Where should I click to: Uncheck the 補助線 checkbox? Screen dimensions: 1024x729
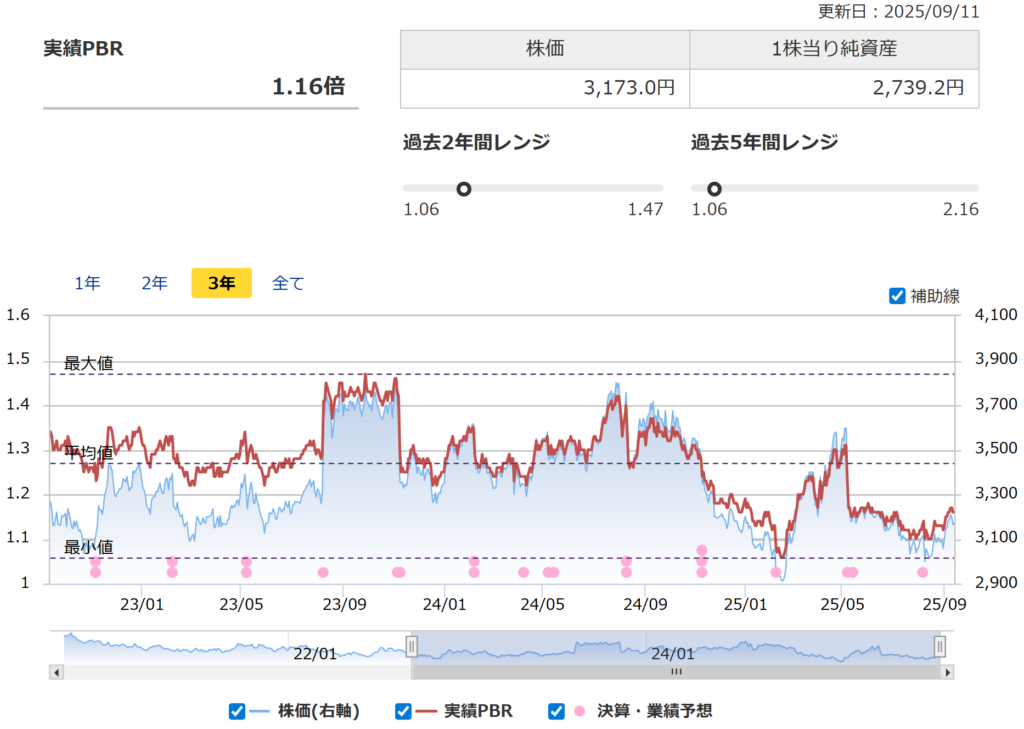click(x=897, y=296)
